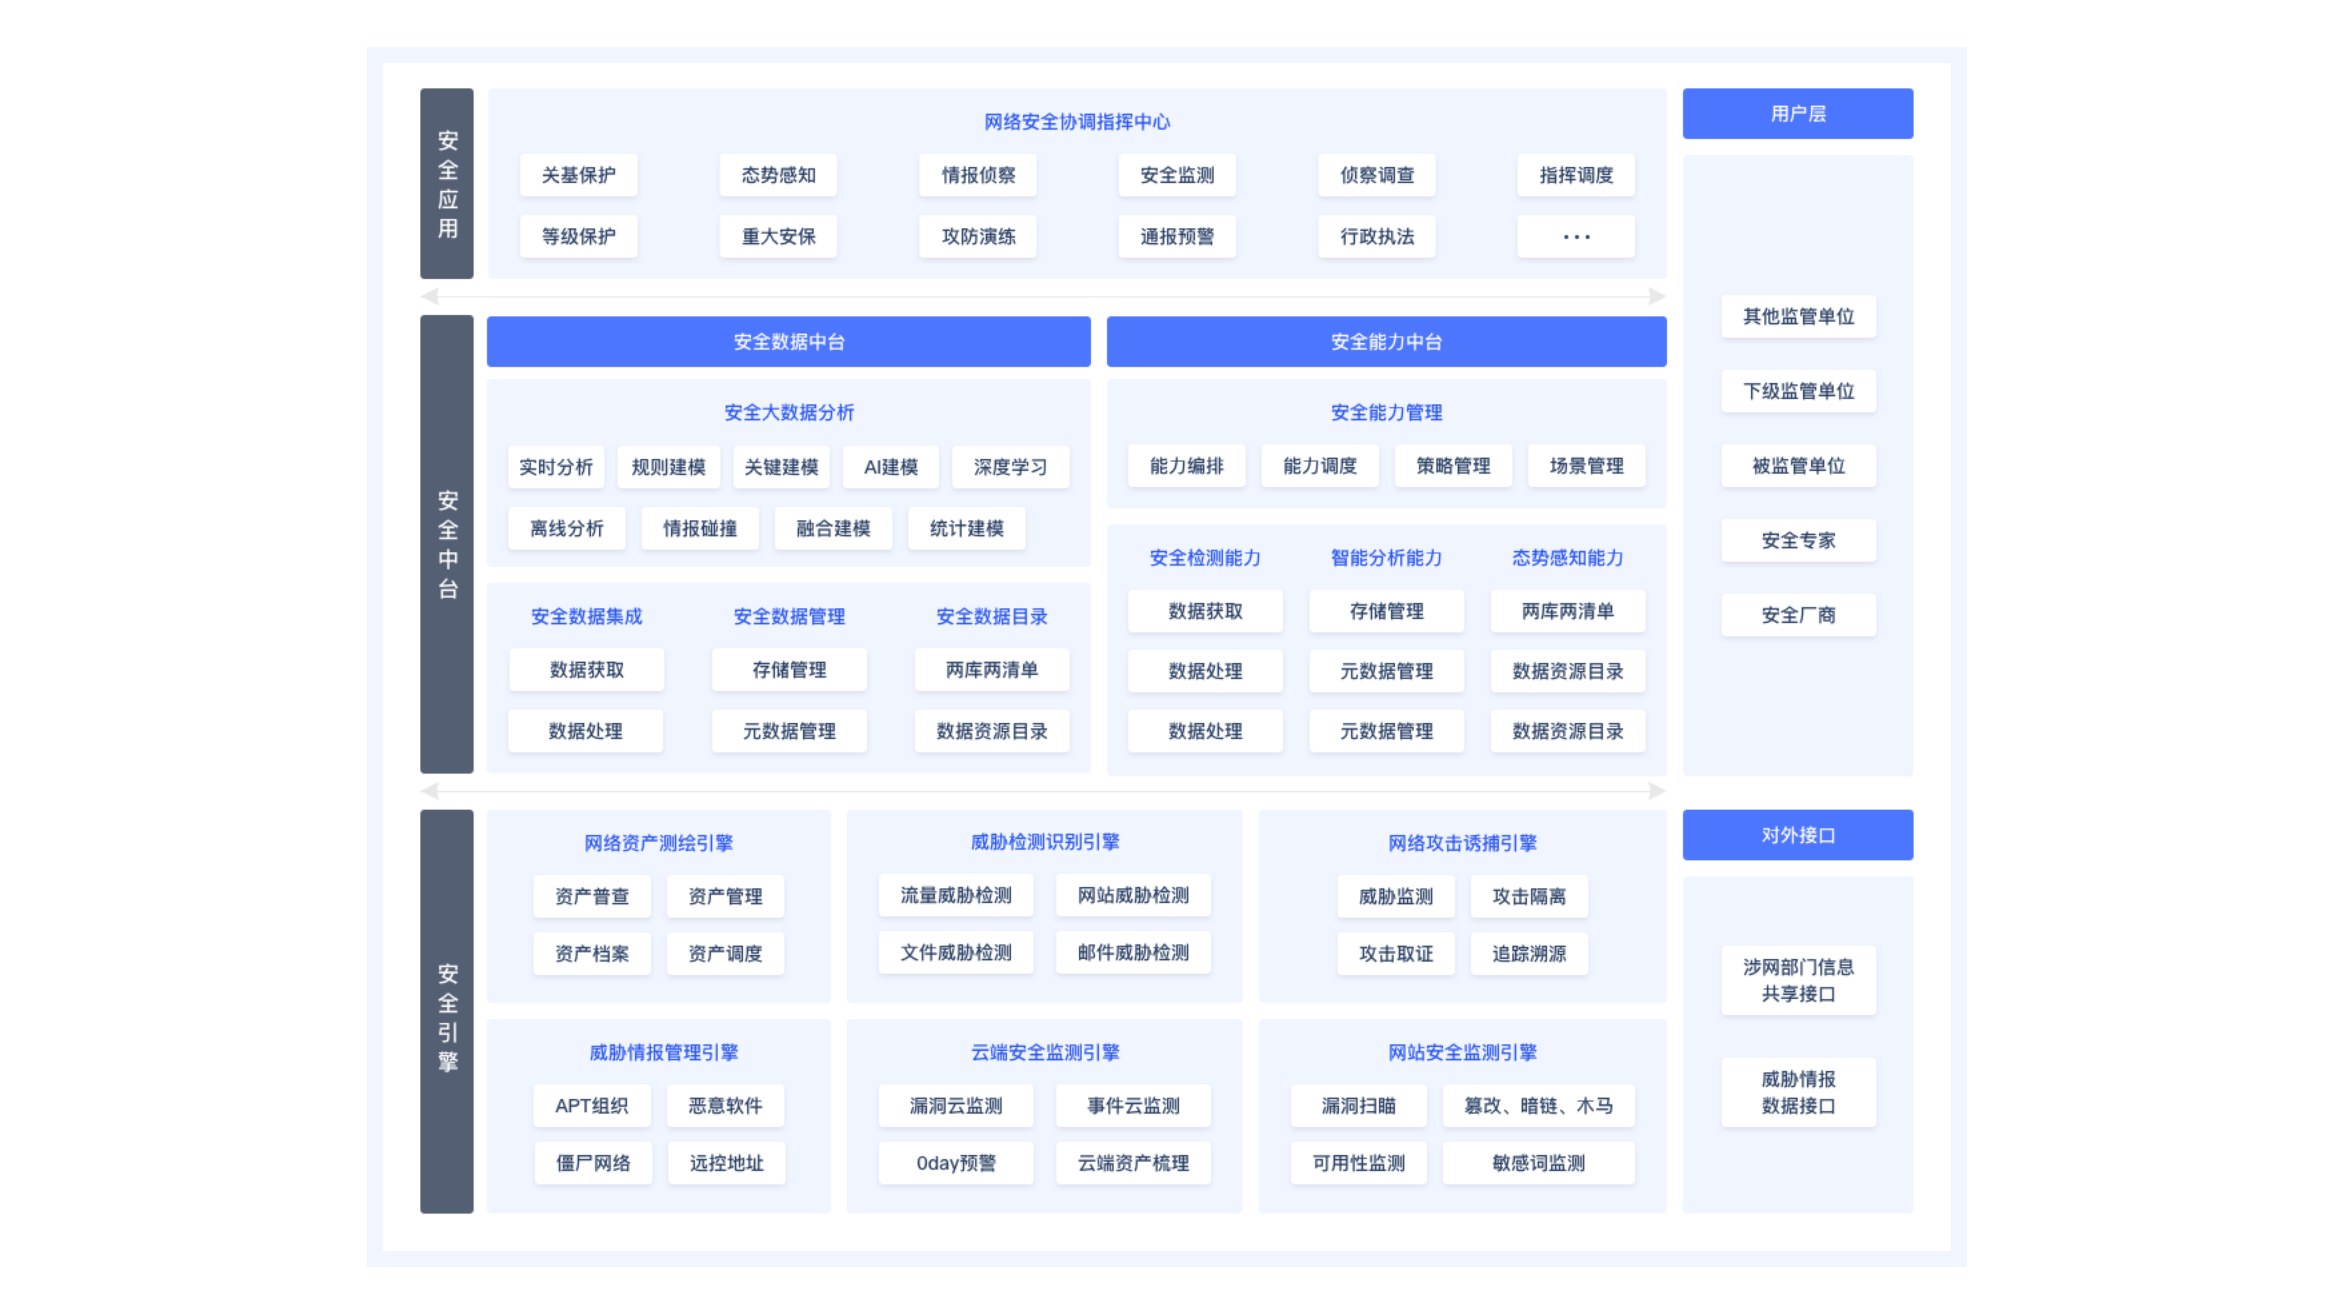Click the 资产档案 box

click(x=592, y=954)
